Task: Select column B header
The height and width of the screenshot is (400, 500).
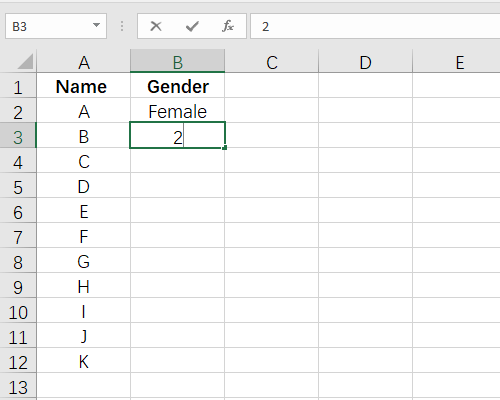Action: 177,61
